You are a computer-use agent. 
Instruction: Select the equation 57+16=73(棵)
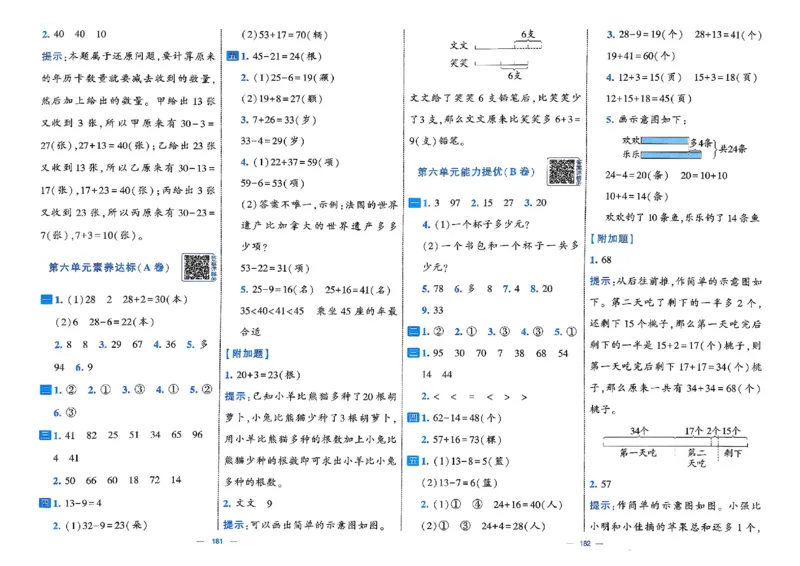467,440
